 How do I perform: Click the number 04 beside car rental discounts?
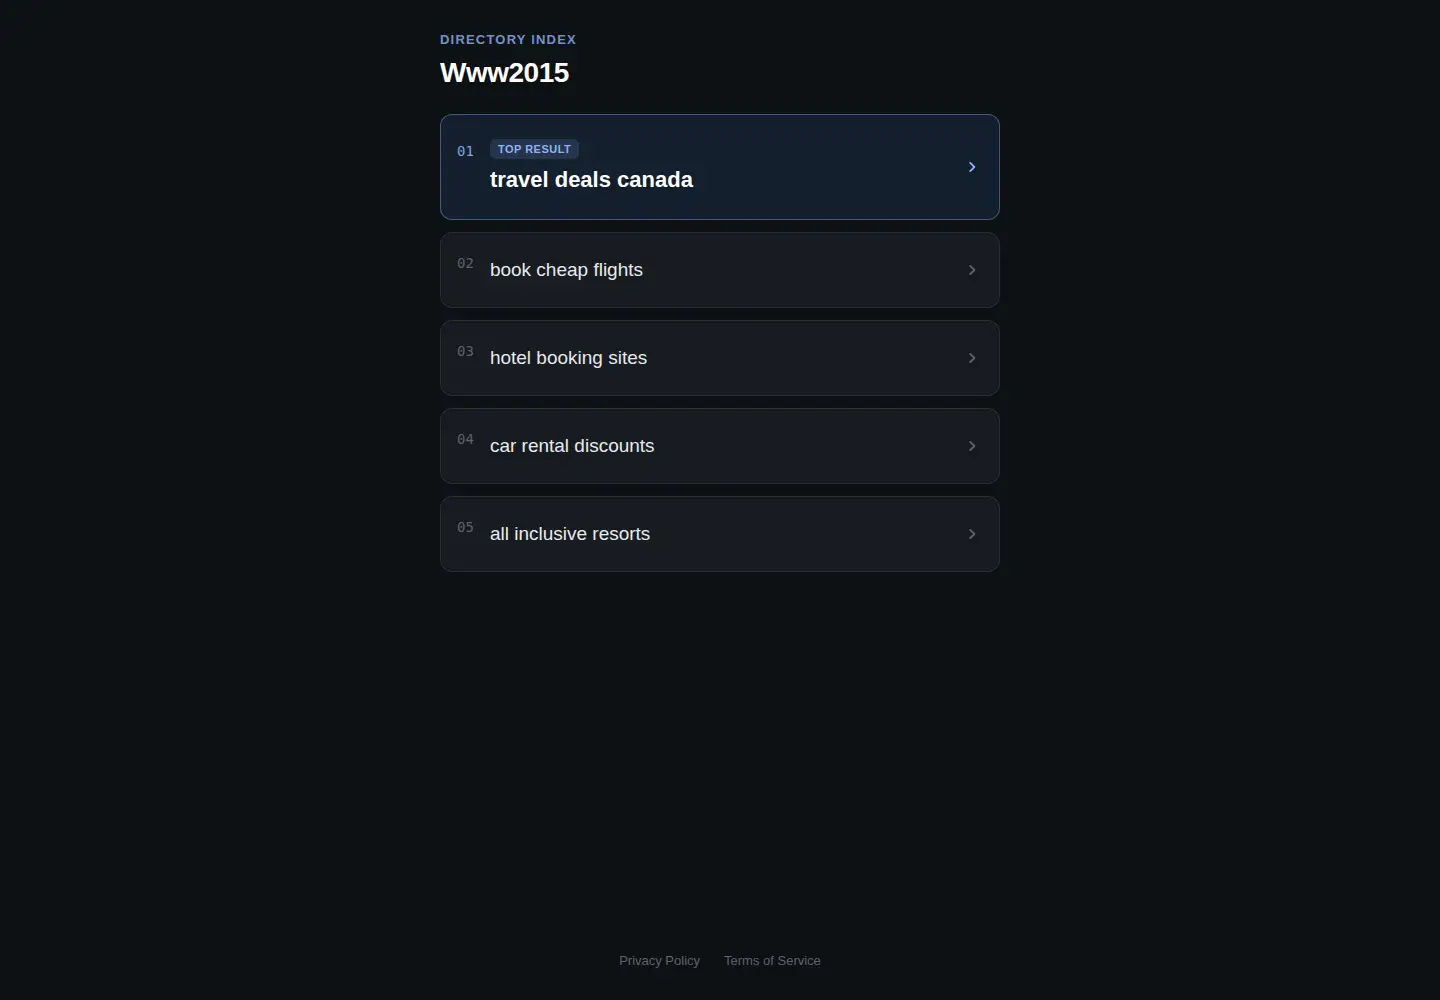click(x=465, y=439)
